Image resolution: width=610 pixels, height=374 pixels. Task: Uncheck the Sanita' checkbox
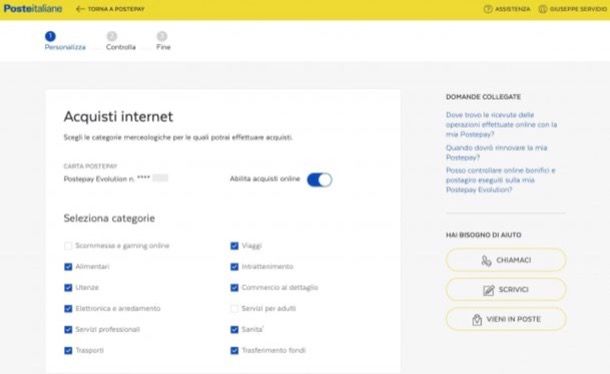(234, 330)
